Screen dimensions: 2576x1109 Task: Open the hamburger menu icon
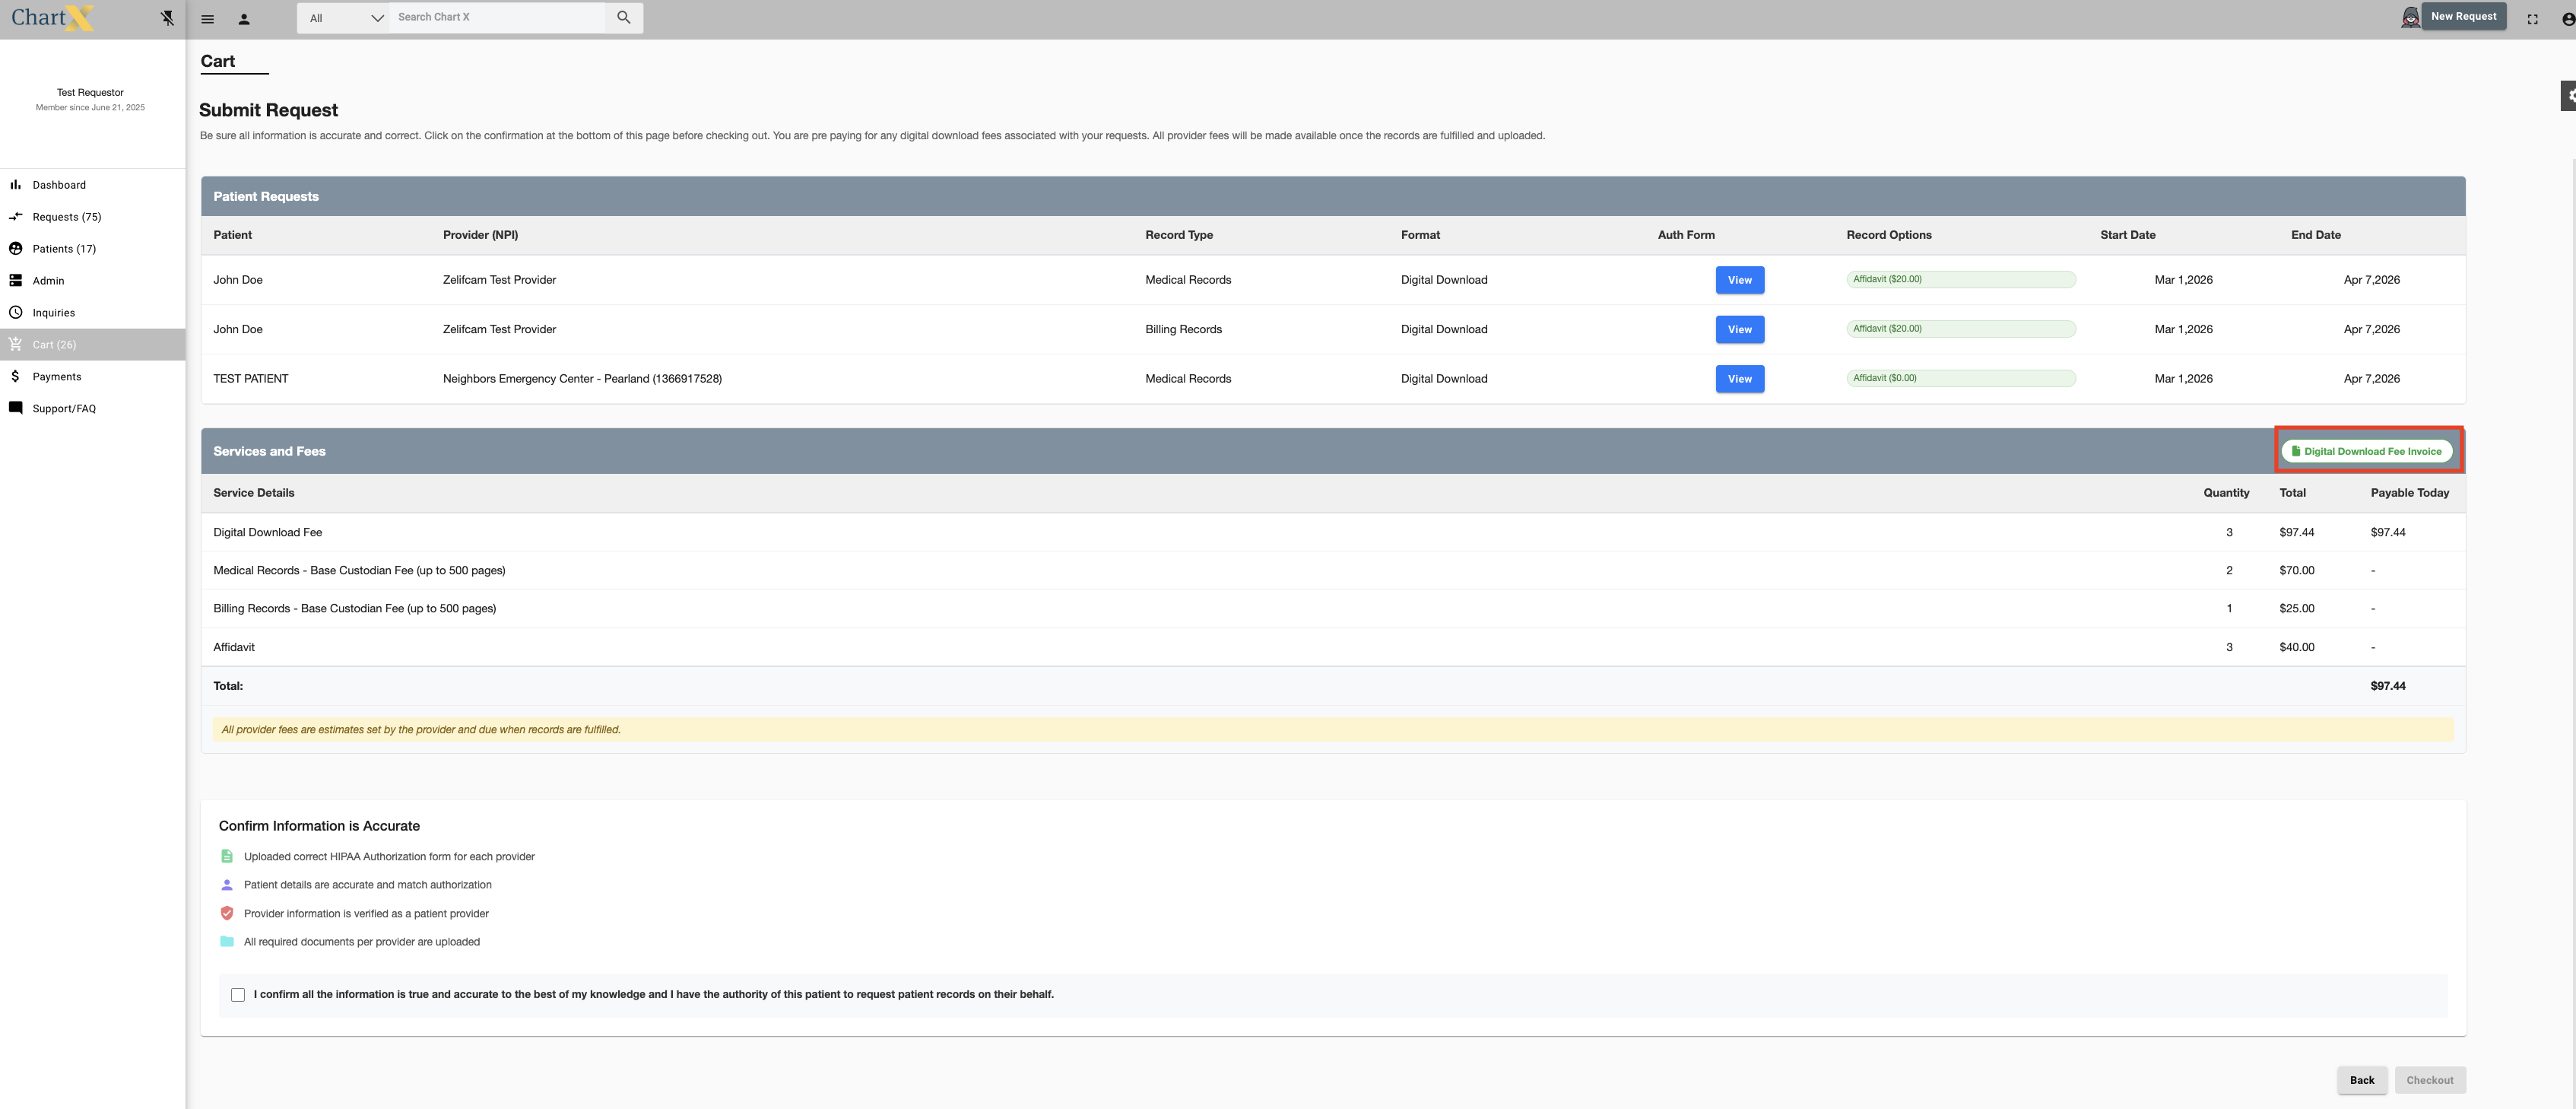point(208,19)
